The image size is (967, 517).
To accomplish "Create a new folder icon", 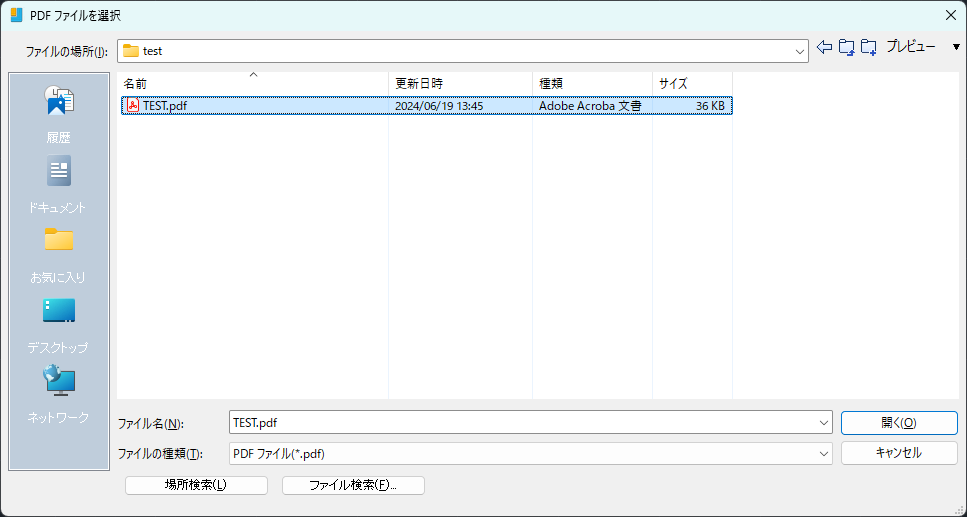I will coord(869,47).
